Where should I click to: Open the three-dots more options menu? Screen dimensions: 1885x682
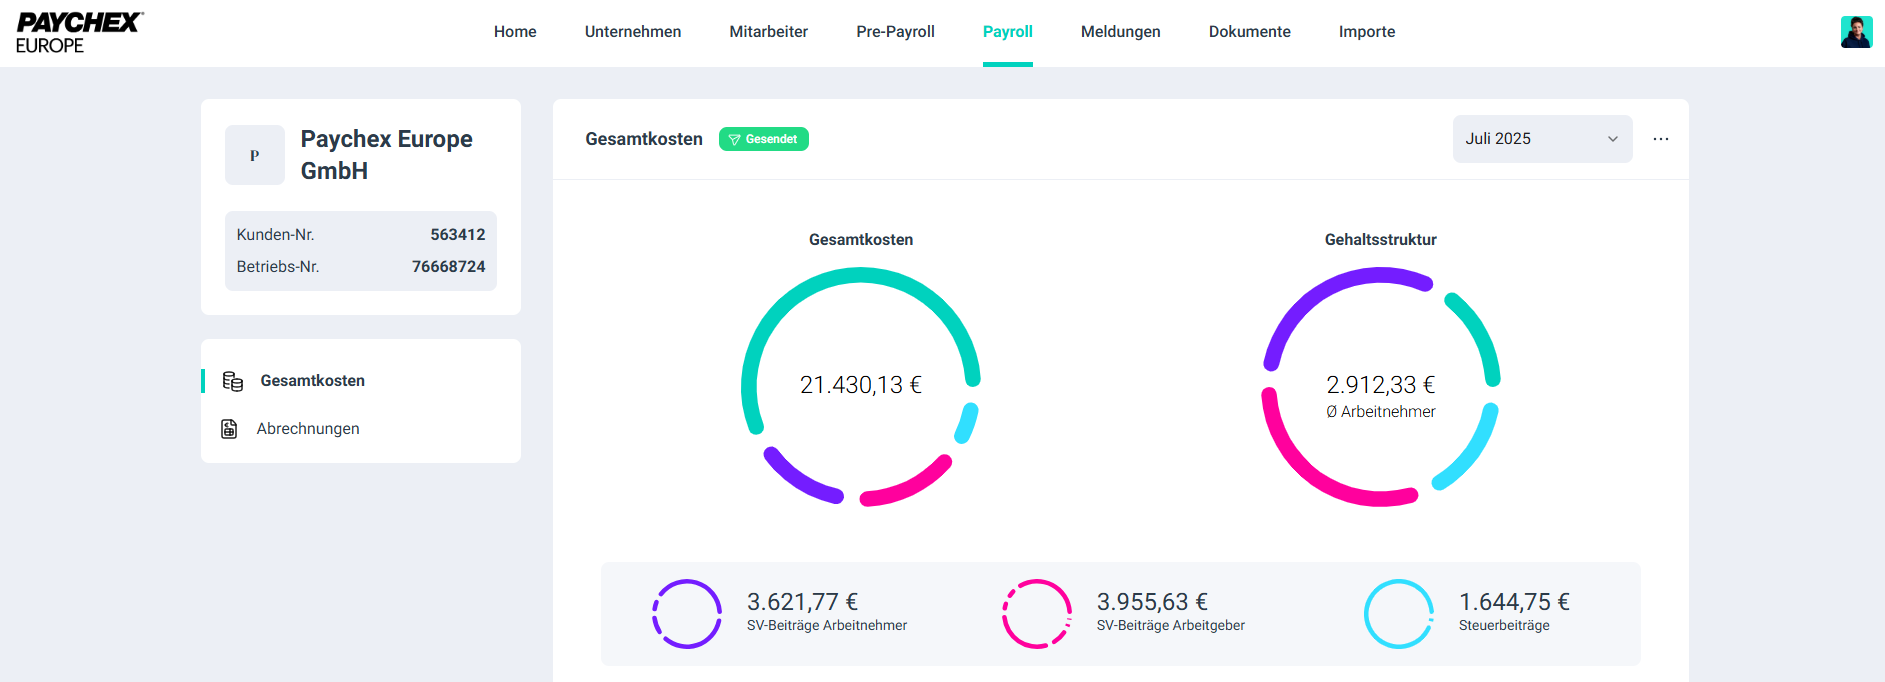[1661, 139]
